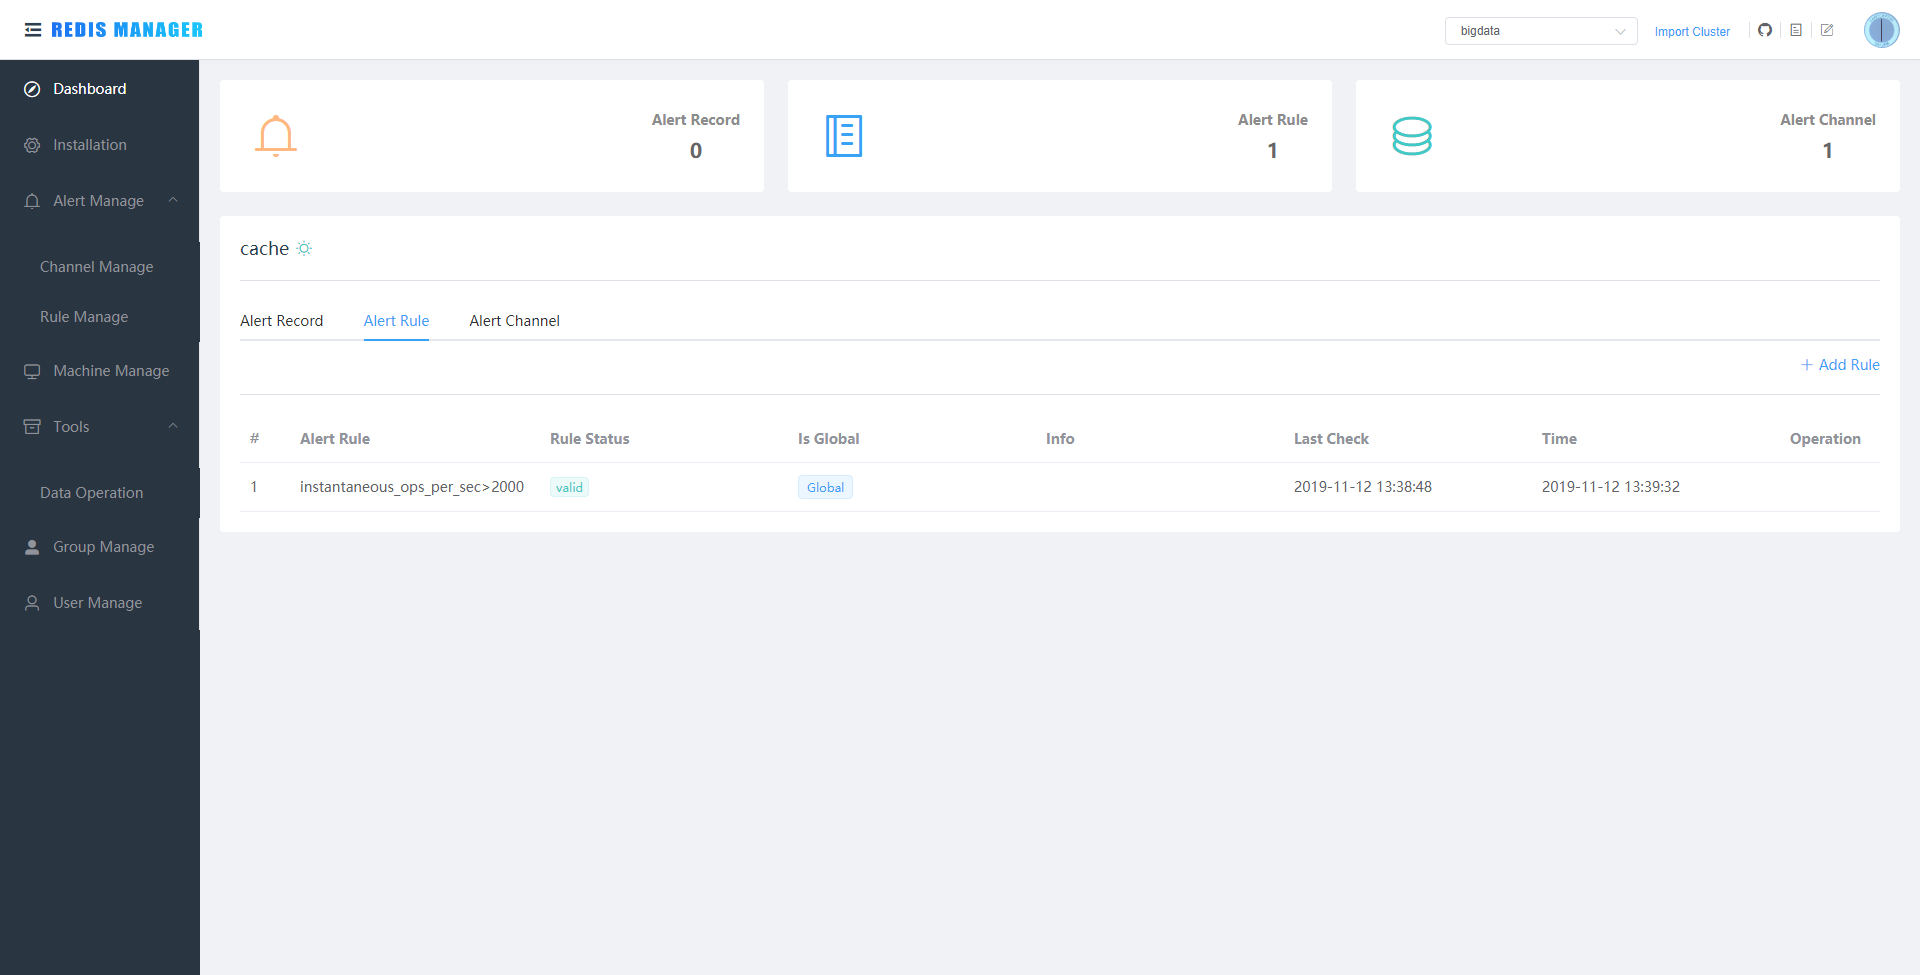Viewport: 1920px width, 975px height.
Task: Open the user avatar menu
Action: click(1881, 30)
